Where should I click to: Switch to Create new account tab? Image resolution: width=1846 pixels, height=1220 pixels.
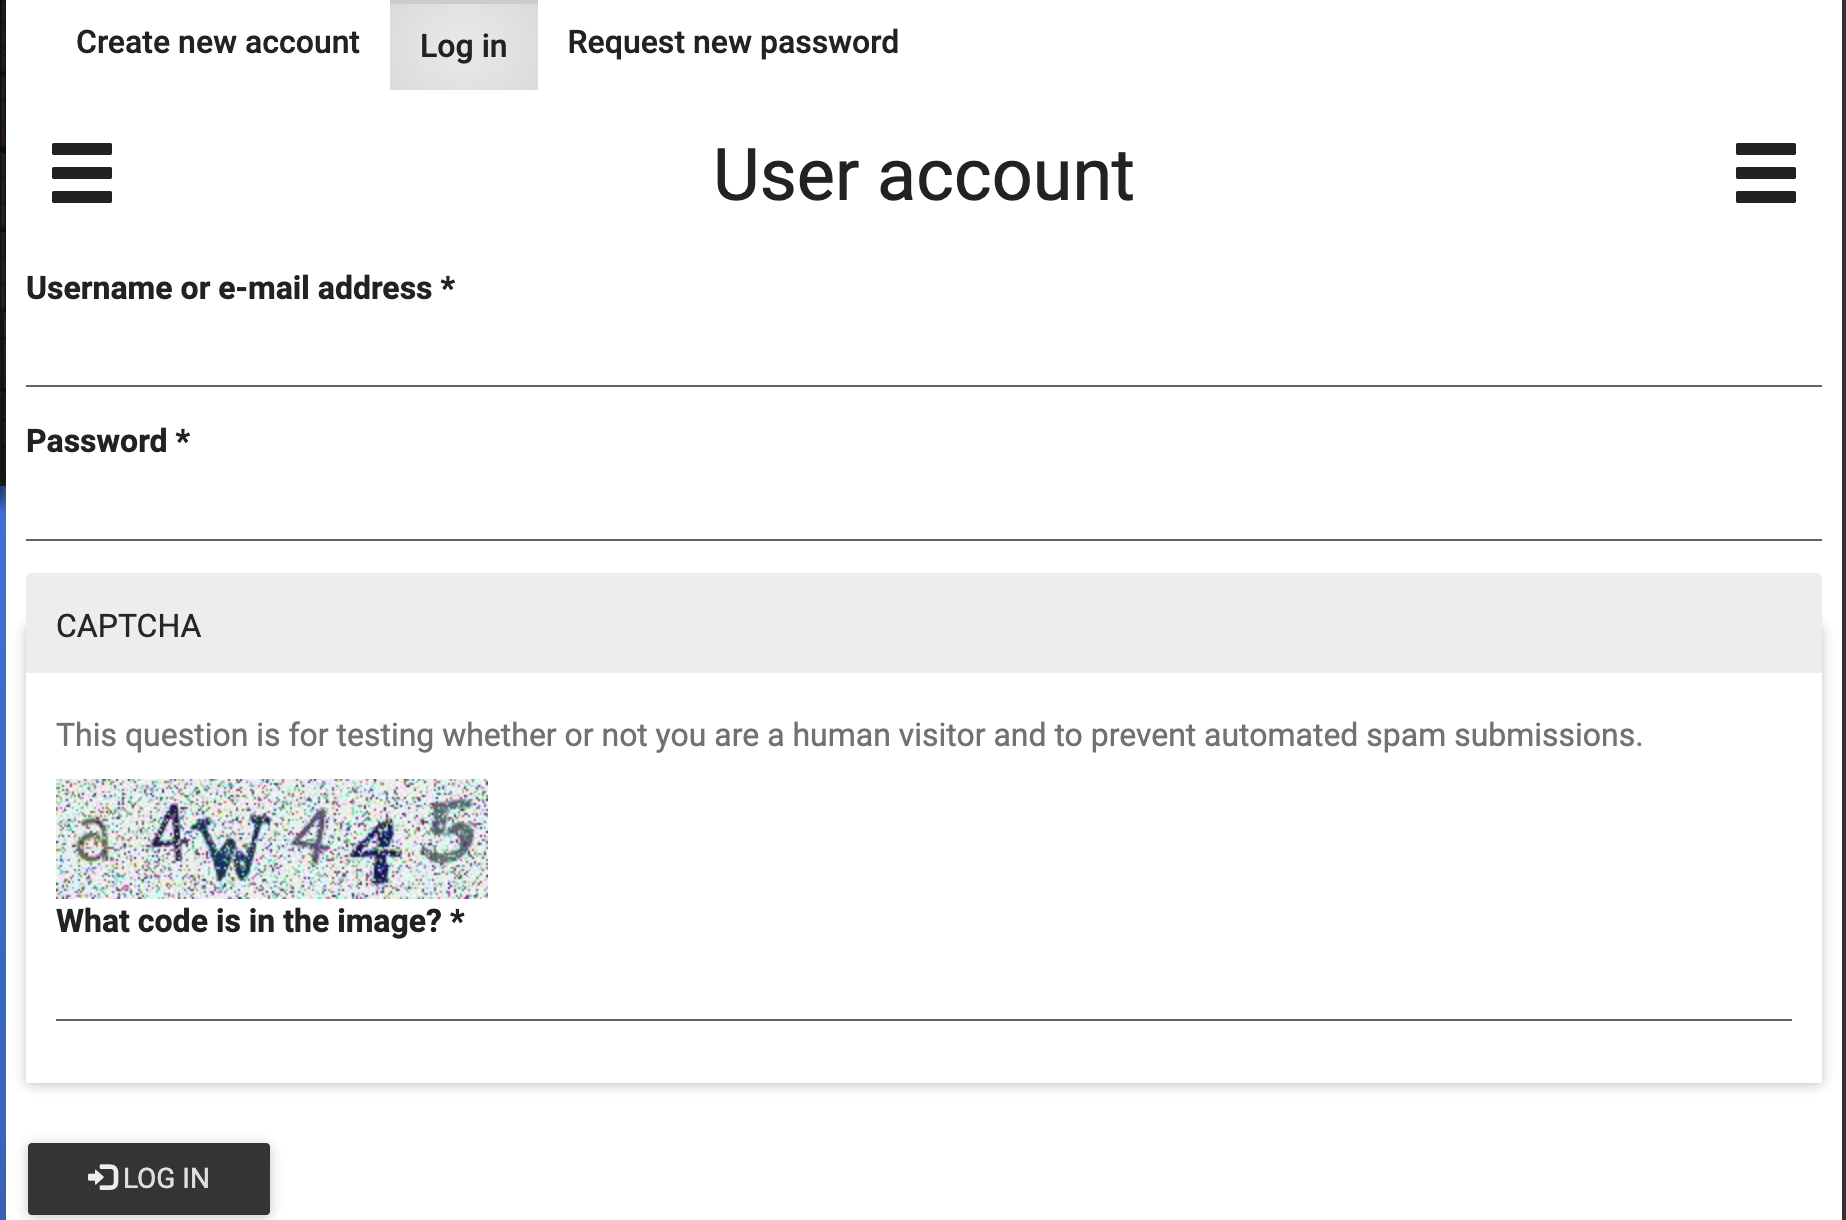click(217, 43)
